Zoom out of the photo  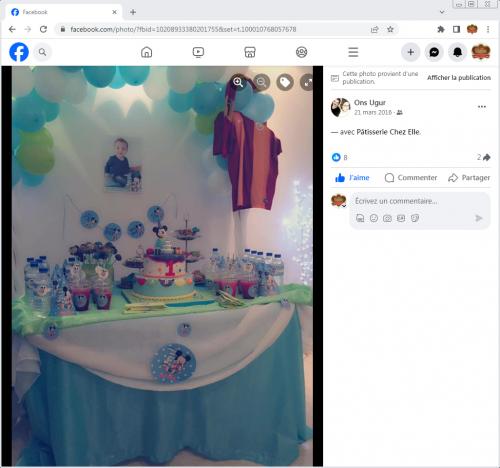[262, 82]
